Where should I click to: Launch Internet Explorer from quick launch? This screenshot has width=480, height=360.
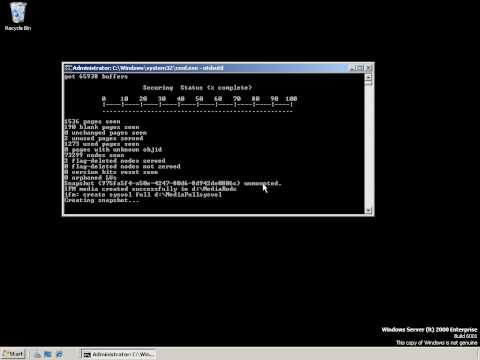[59, 354]
